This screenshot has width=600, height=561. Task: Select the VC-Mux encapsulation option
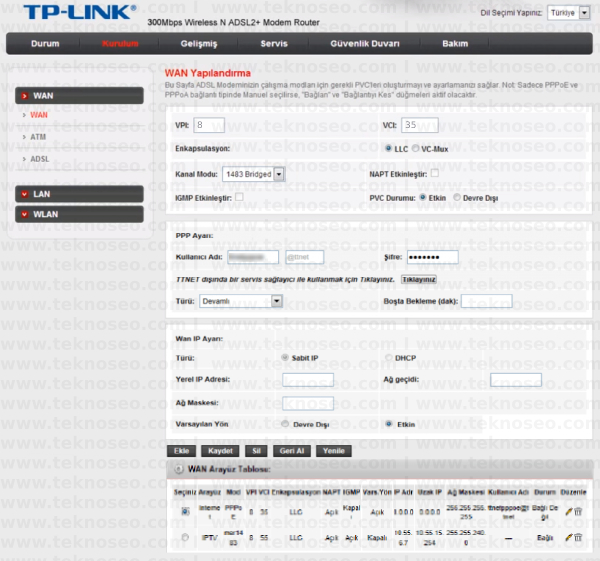point(415,148)
